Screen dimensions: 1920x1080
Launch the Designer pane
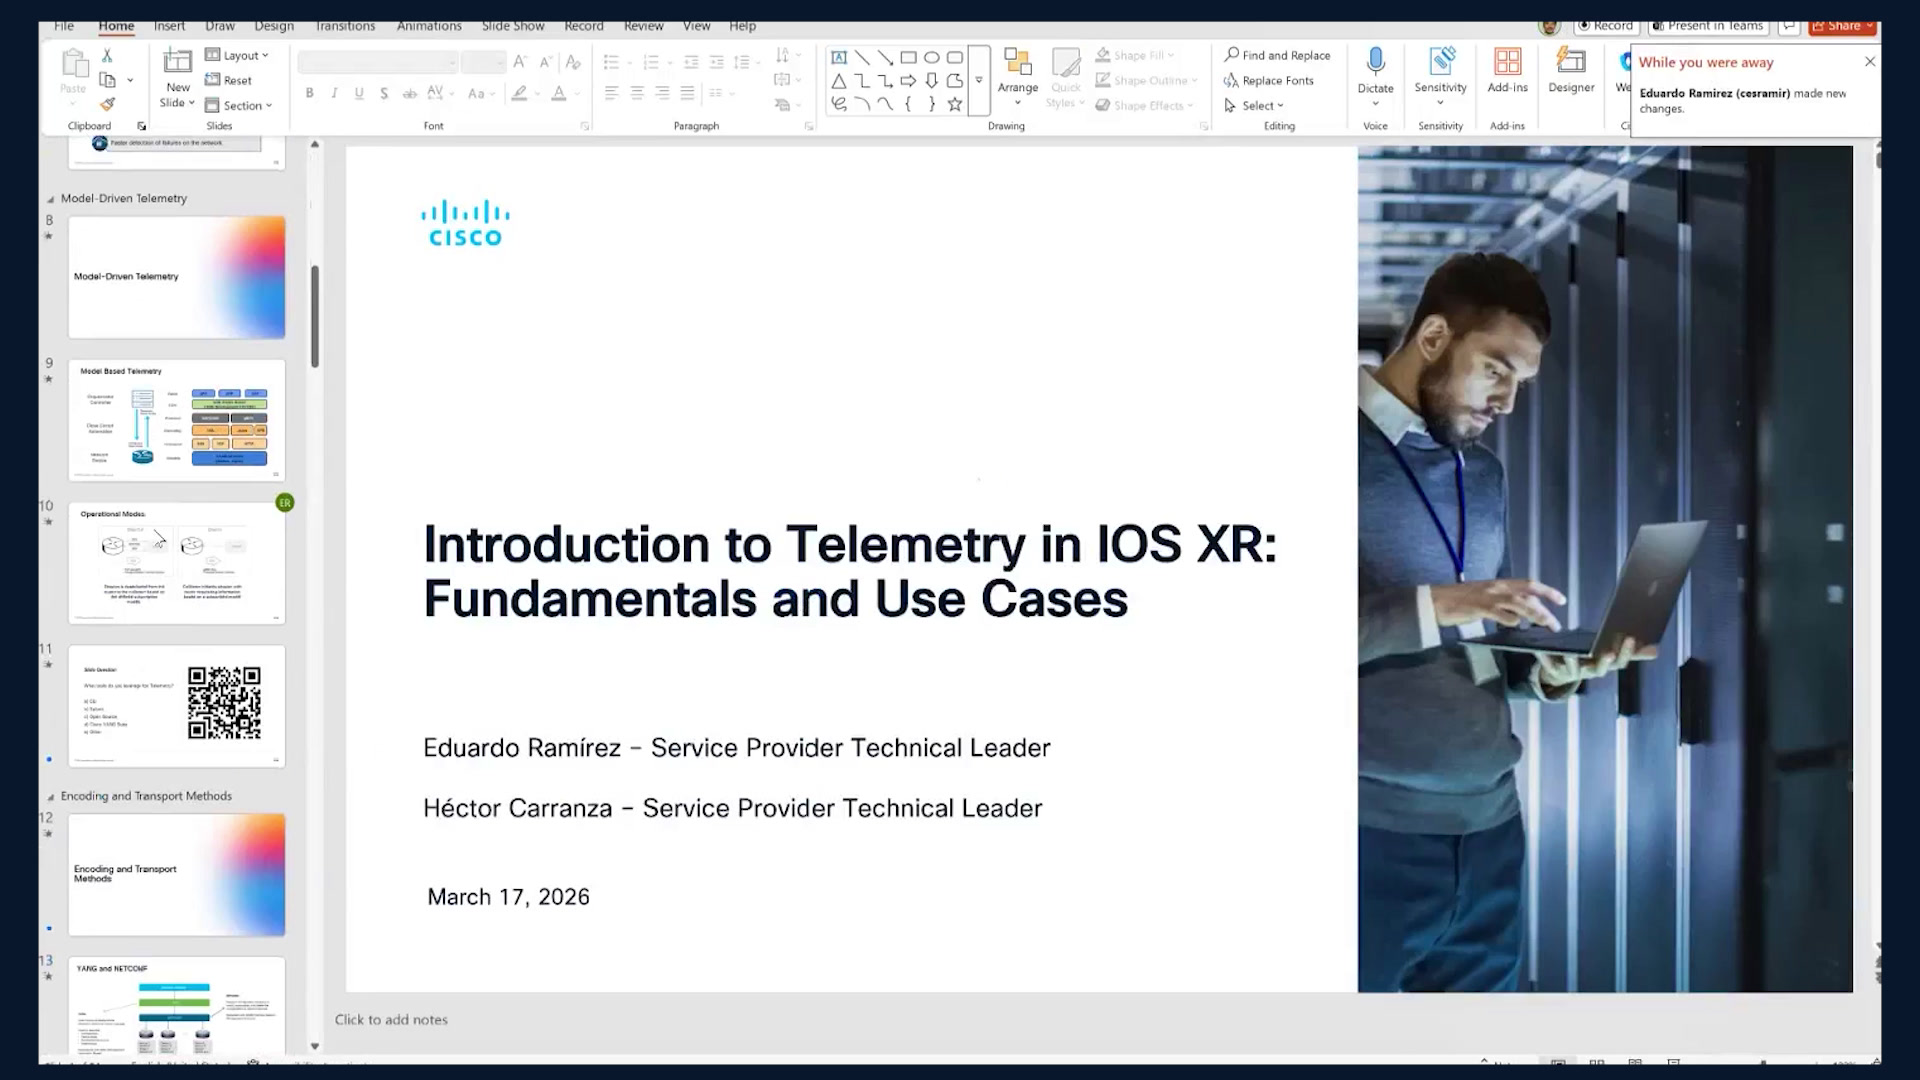pos(1571,72)
